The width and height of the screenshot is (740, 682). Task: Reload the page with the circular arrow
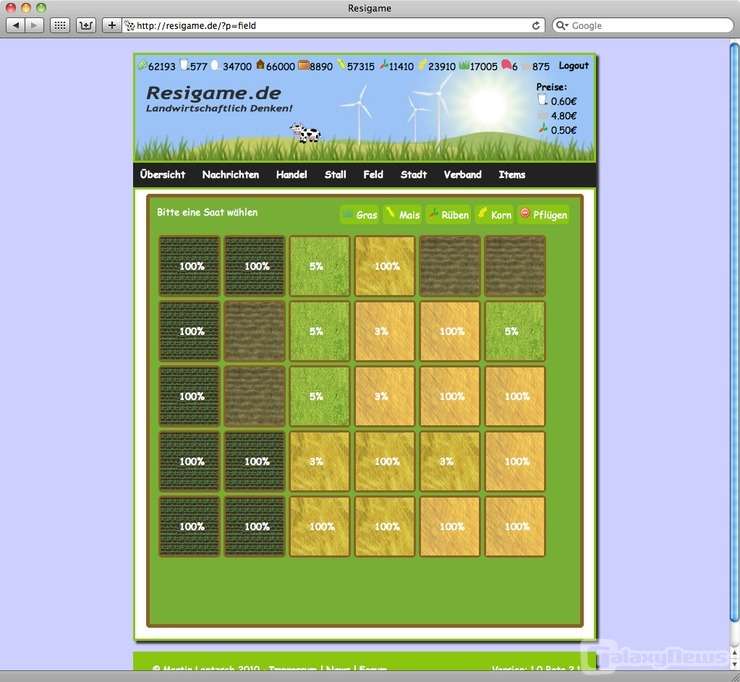536,25
